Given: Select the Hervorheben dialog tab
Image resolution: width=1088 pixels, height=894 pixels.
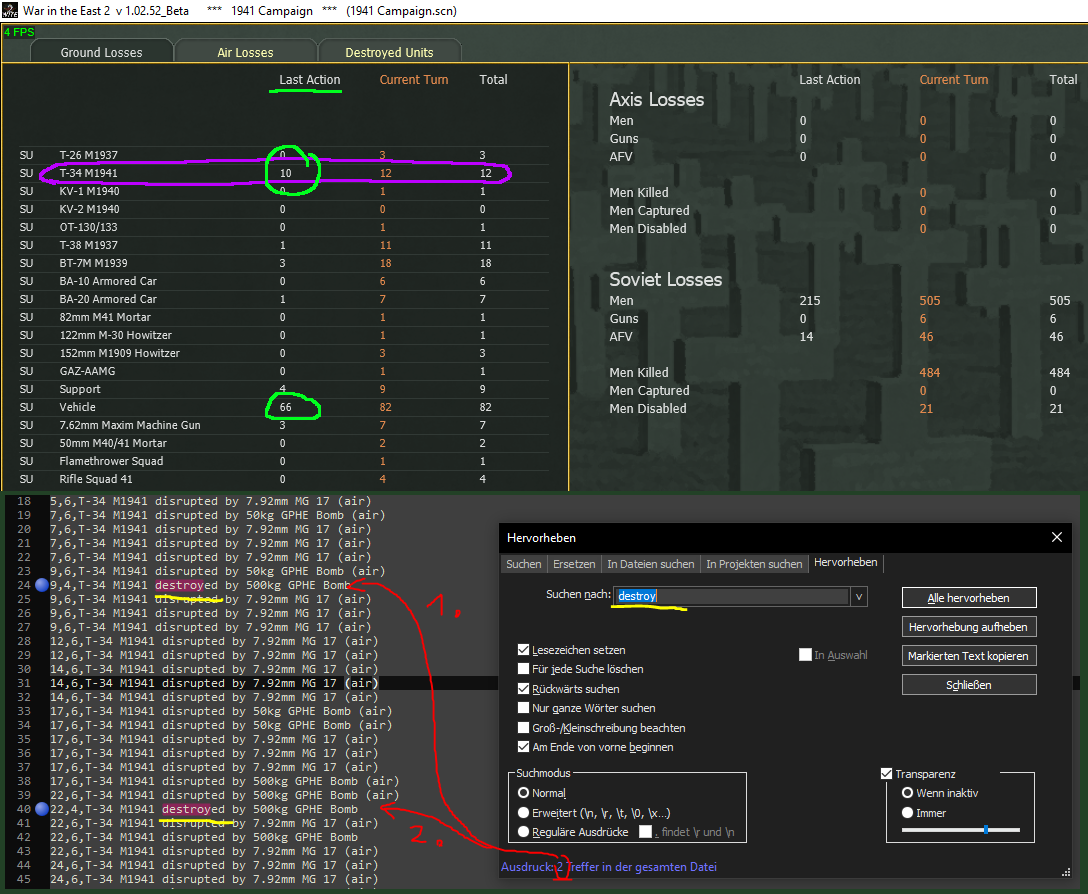Looking at the screenshot, I should click(845, 562).
